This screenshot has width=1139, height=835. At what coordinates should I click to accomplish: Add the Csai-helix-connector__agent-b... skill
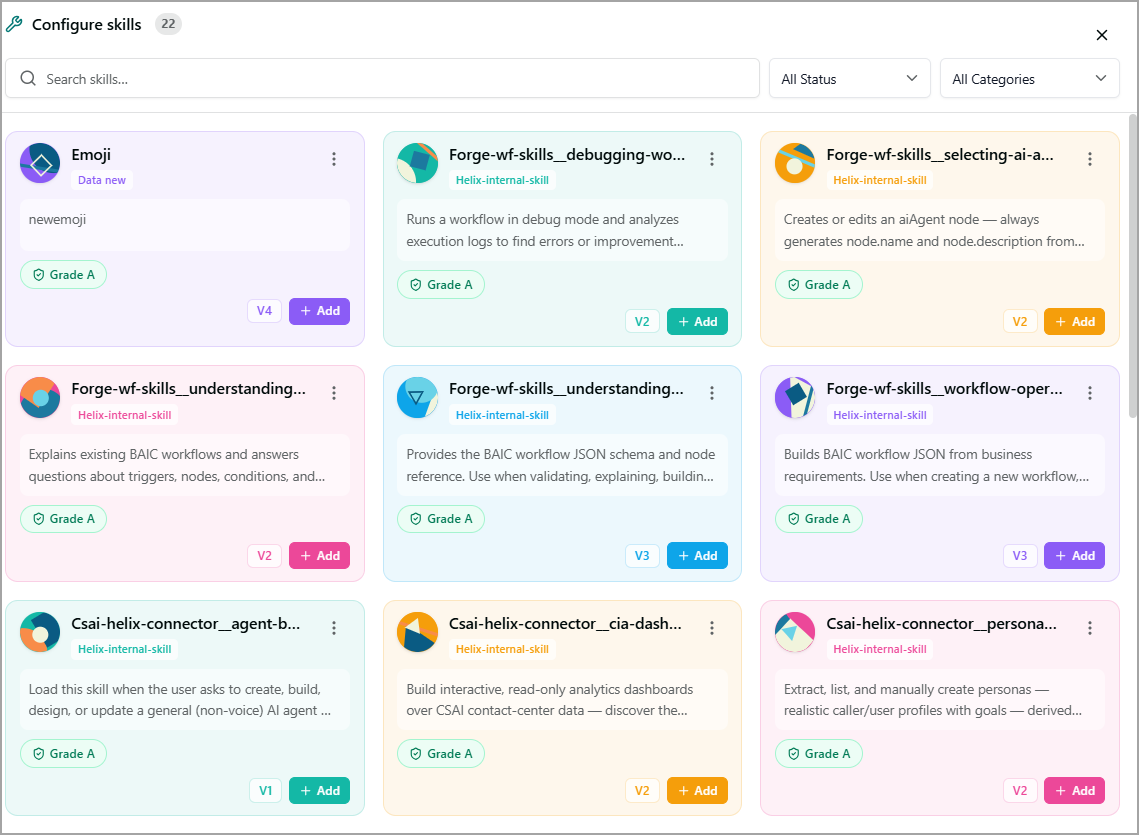[320, 791]
